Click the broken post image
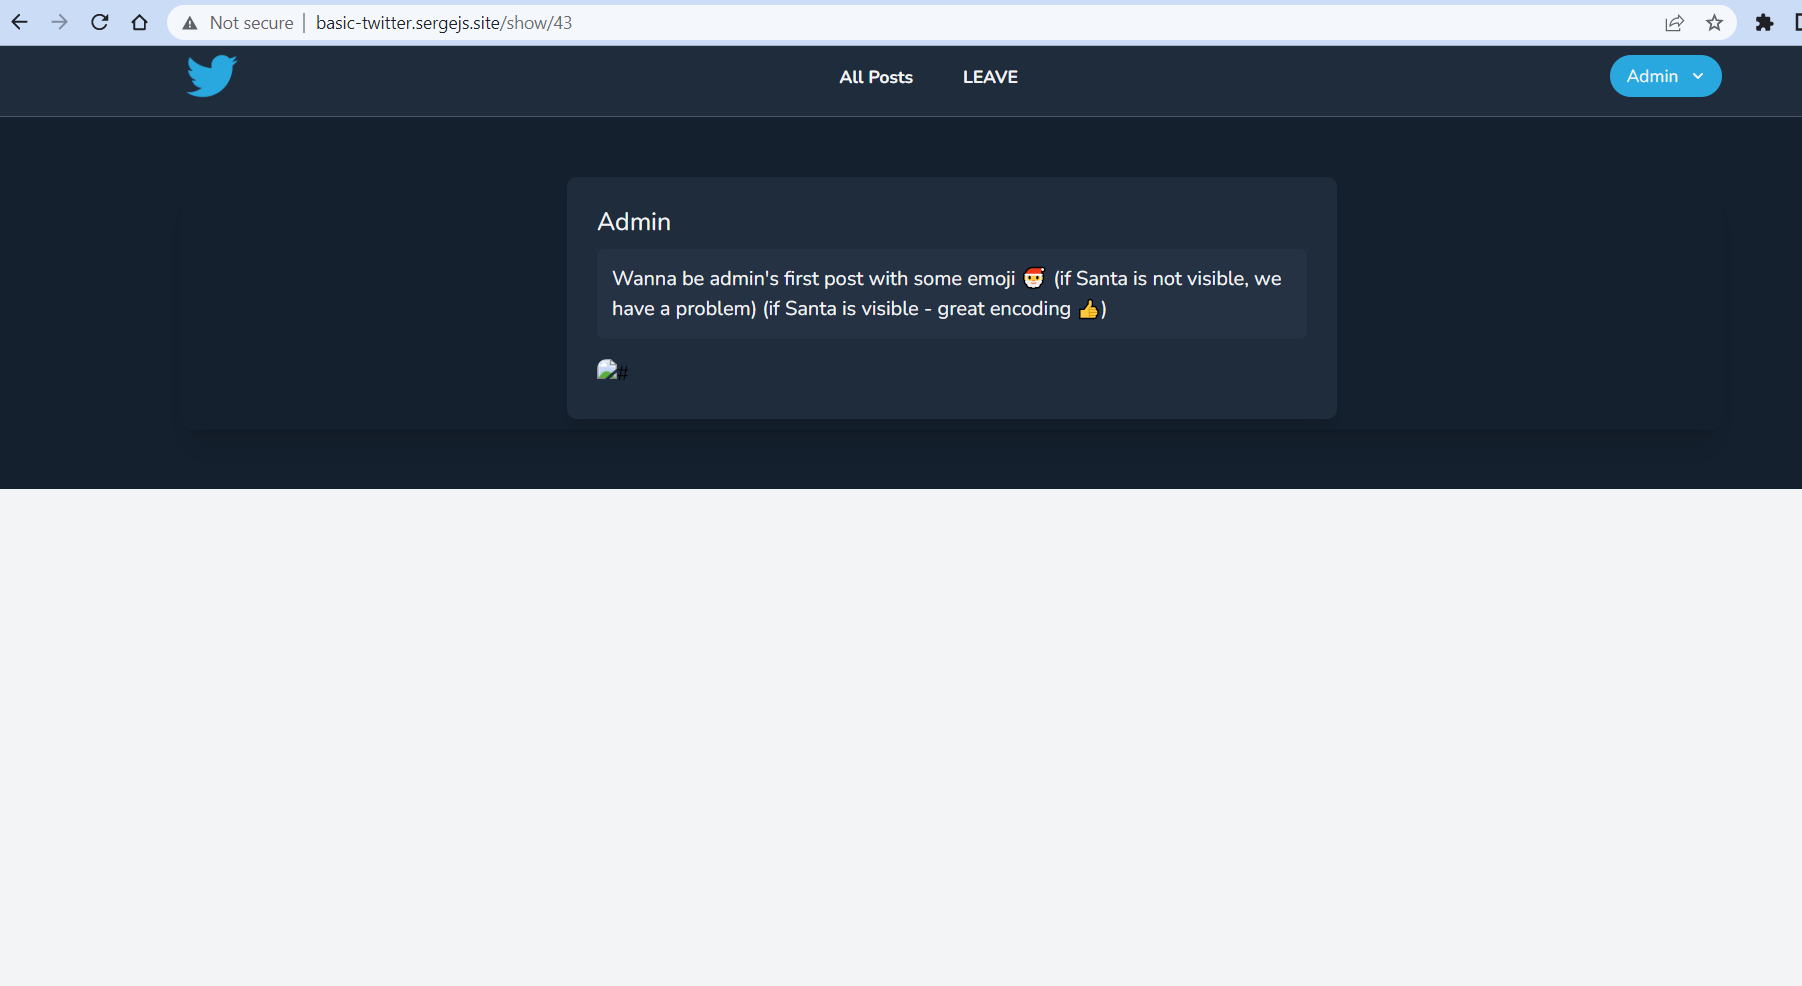The height and width of the screenshot is (986, 1802). pyautogui.click(x=612, y=371)
